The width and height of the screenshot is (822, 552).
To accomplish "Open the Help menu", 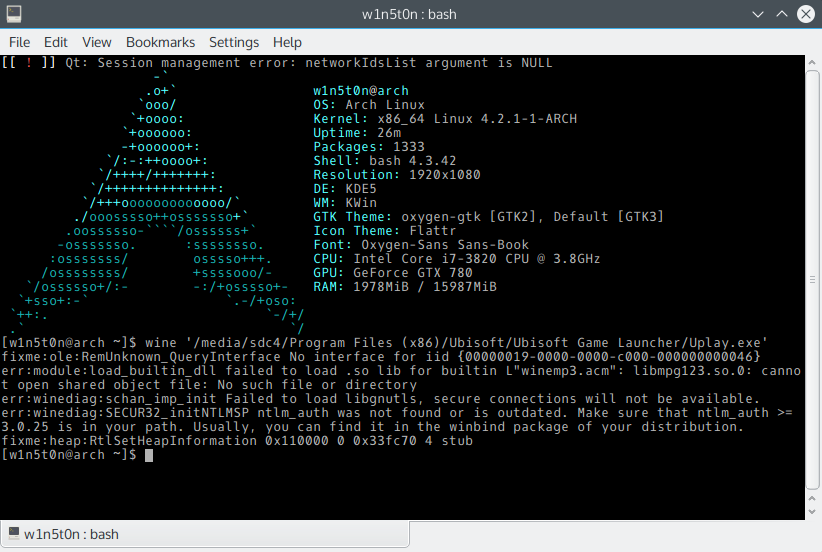I will [x=287, y=42].
